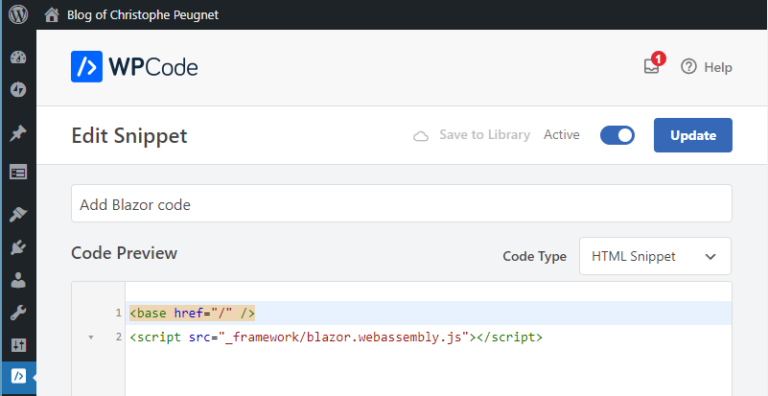This screenshot has width=768, height=396.
Task: Open the Posts pushpin icon in sidebar
Action: [x=18, y=133]
